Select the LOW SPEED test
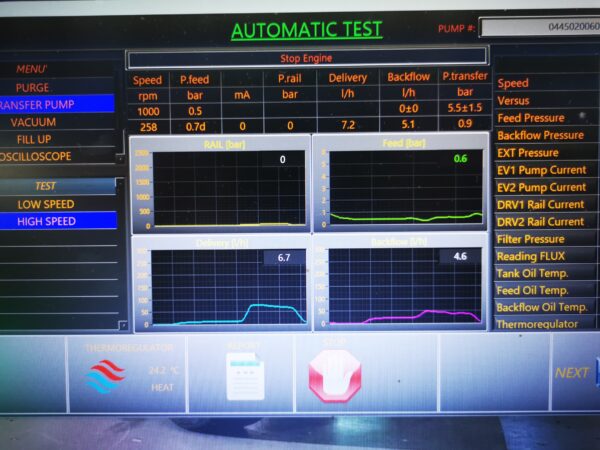 [x=45, y=204]
